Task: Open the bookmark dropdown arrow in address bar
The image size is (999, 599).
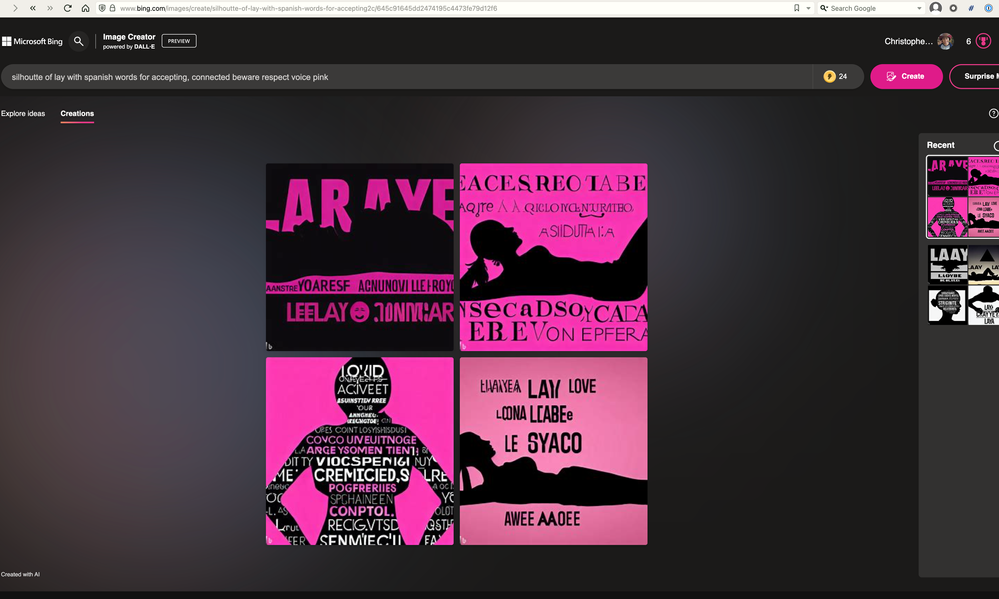Action: (809, 8)
